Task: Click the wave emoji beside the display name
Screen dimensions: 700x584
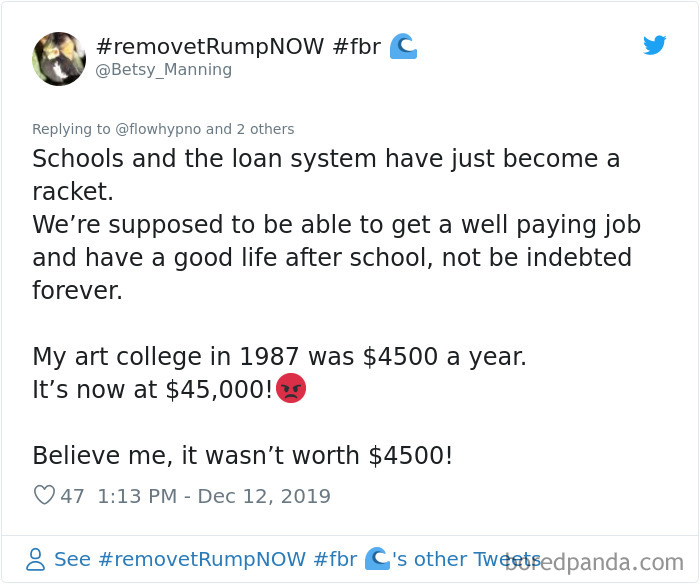Action: (403, 46)
